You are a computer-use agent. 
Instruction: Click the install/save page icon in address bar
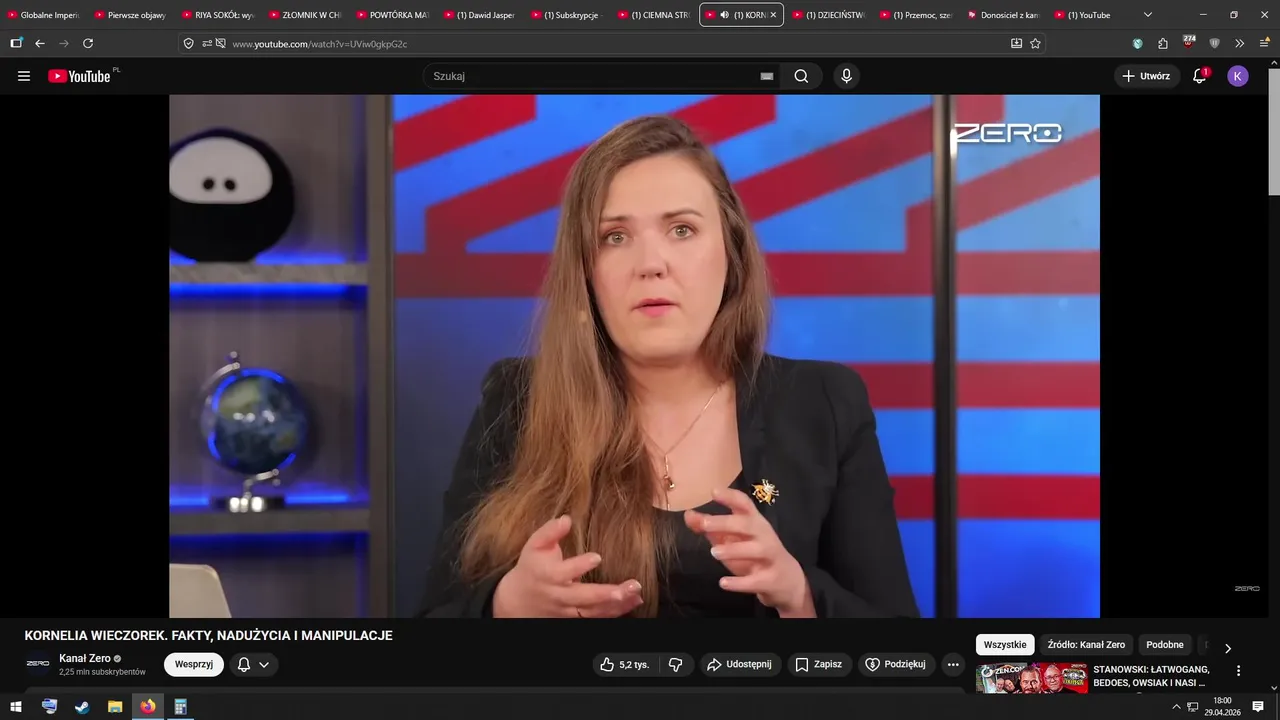click(x=1016, y=43)
